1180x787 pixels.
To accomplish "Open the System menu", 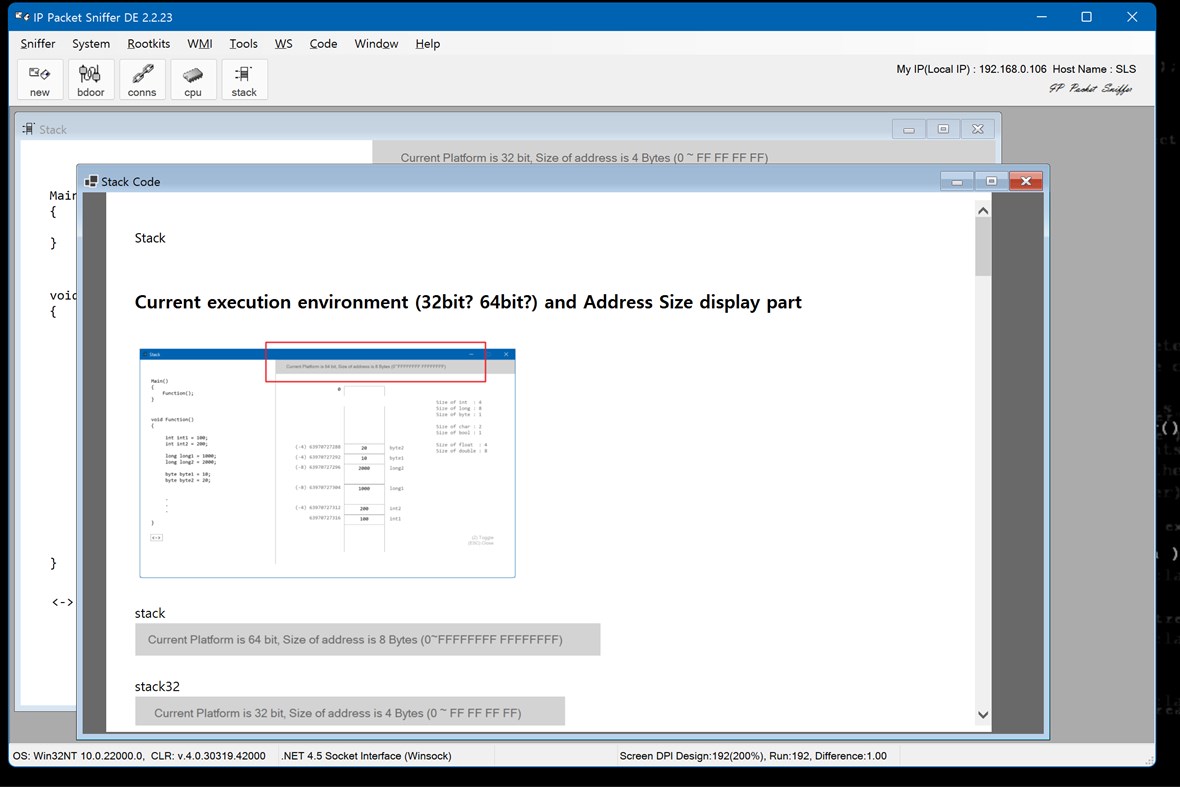I will (91, 44).
